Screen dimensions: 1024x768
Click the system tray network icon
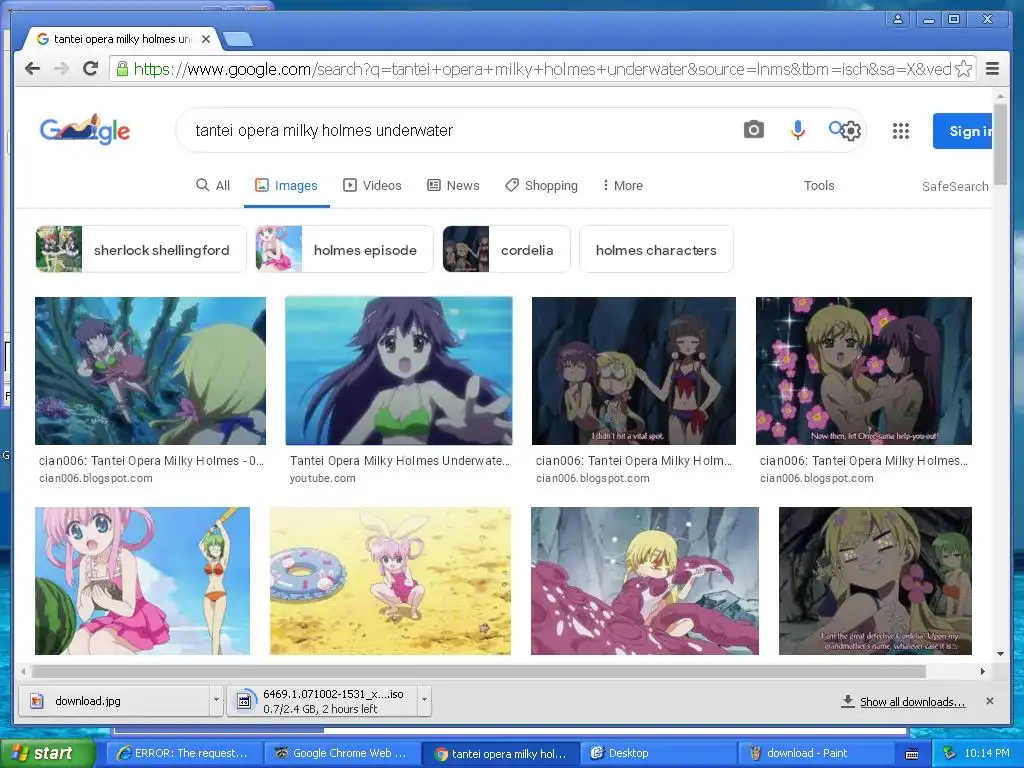(x=950, y=753)
